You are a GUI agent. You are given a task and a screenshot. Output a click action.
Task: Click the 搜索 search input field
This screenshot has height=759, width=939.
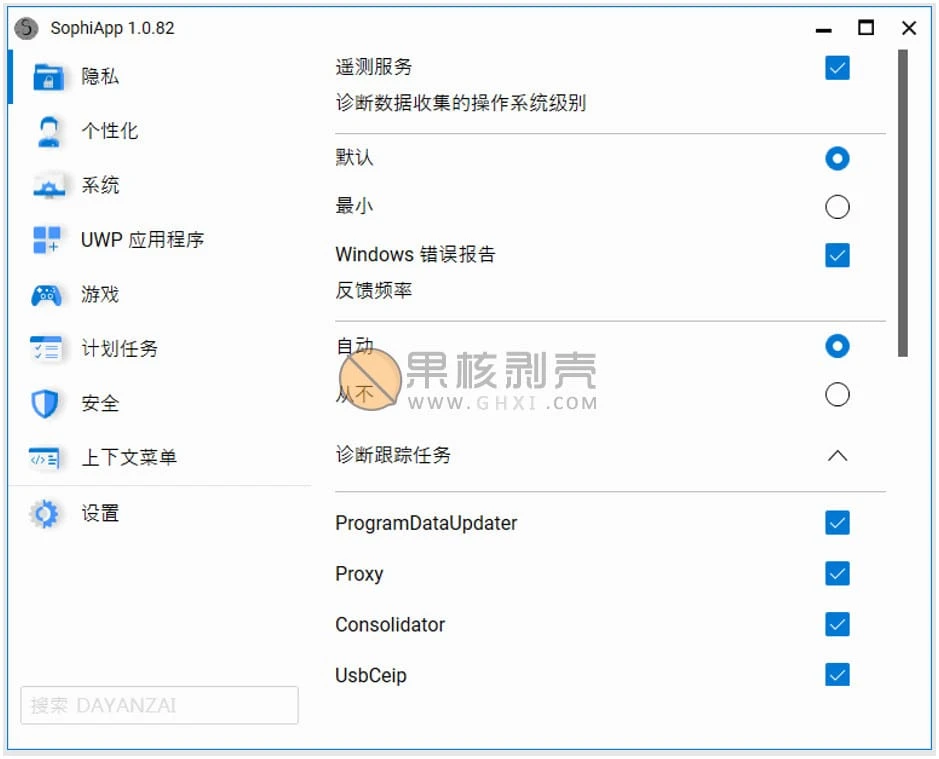click(158, 705)
